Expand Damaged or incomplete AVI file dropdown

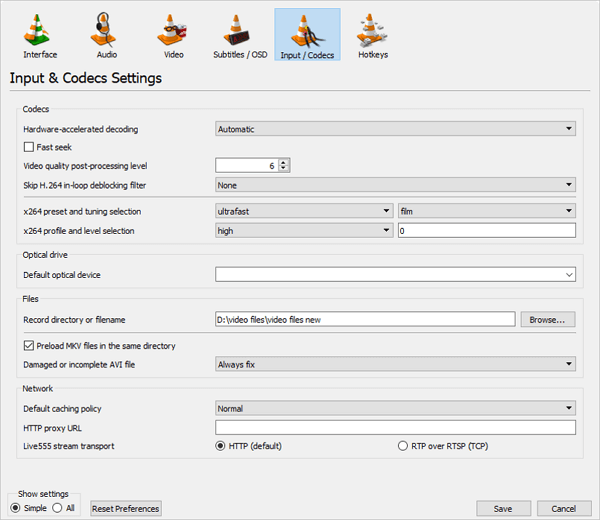point(395,364)
